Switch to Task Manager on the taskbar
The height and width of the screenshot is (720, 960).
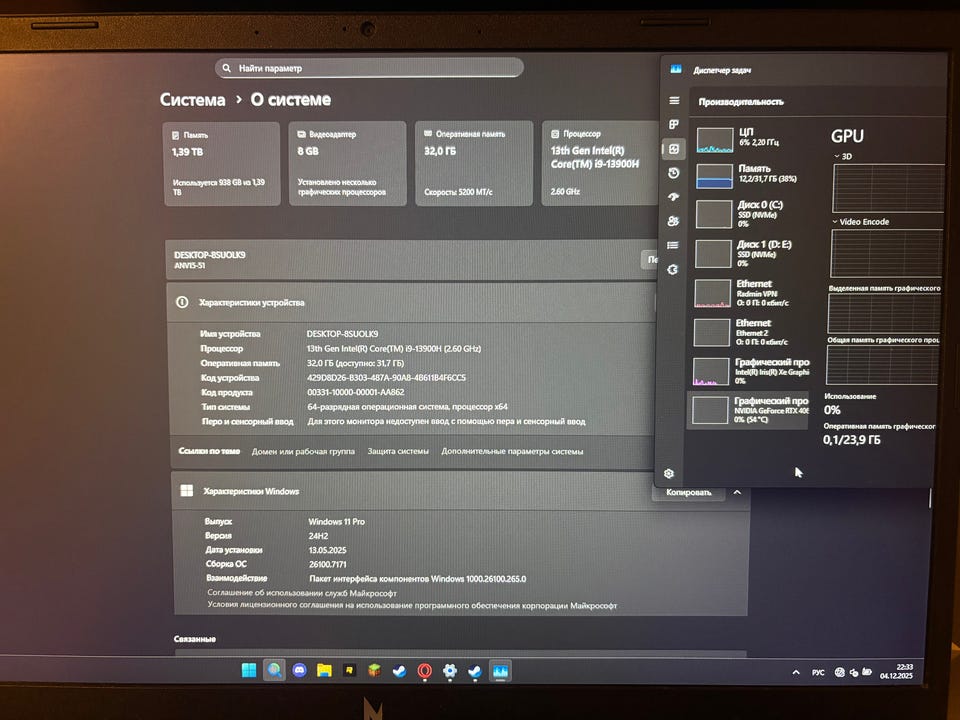tap(500, 672)
